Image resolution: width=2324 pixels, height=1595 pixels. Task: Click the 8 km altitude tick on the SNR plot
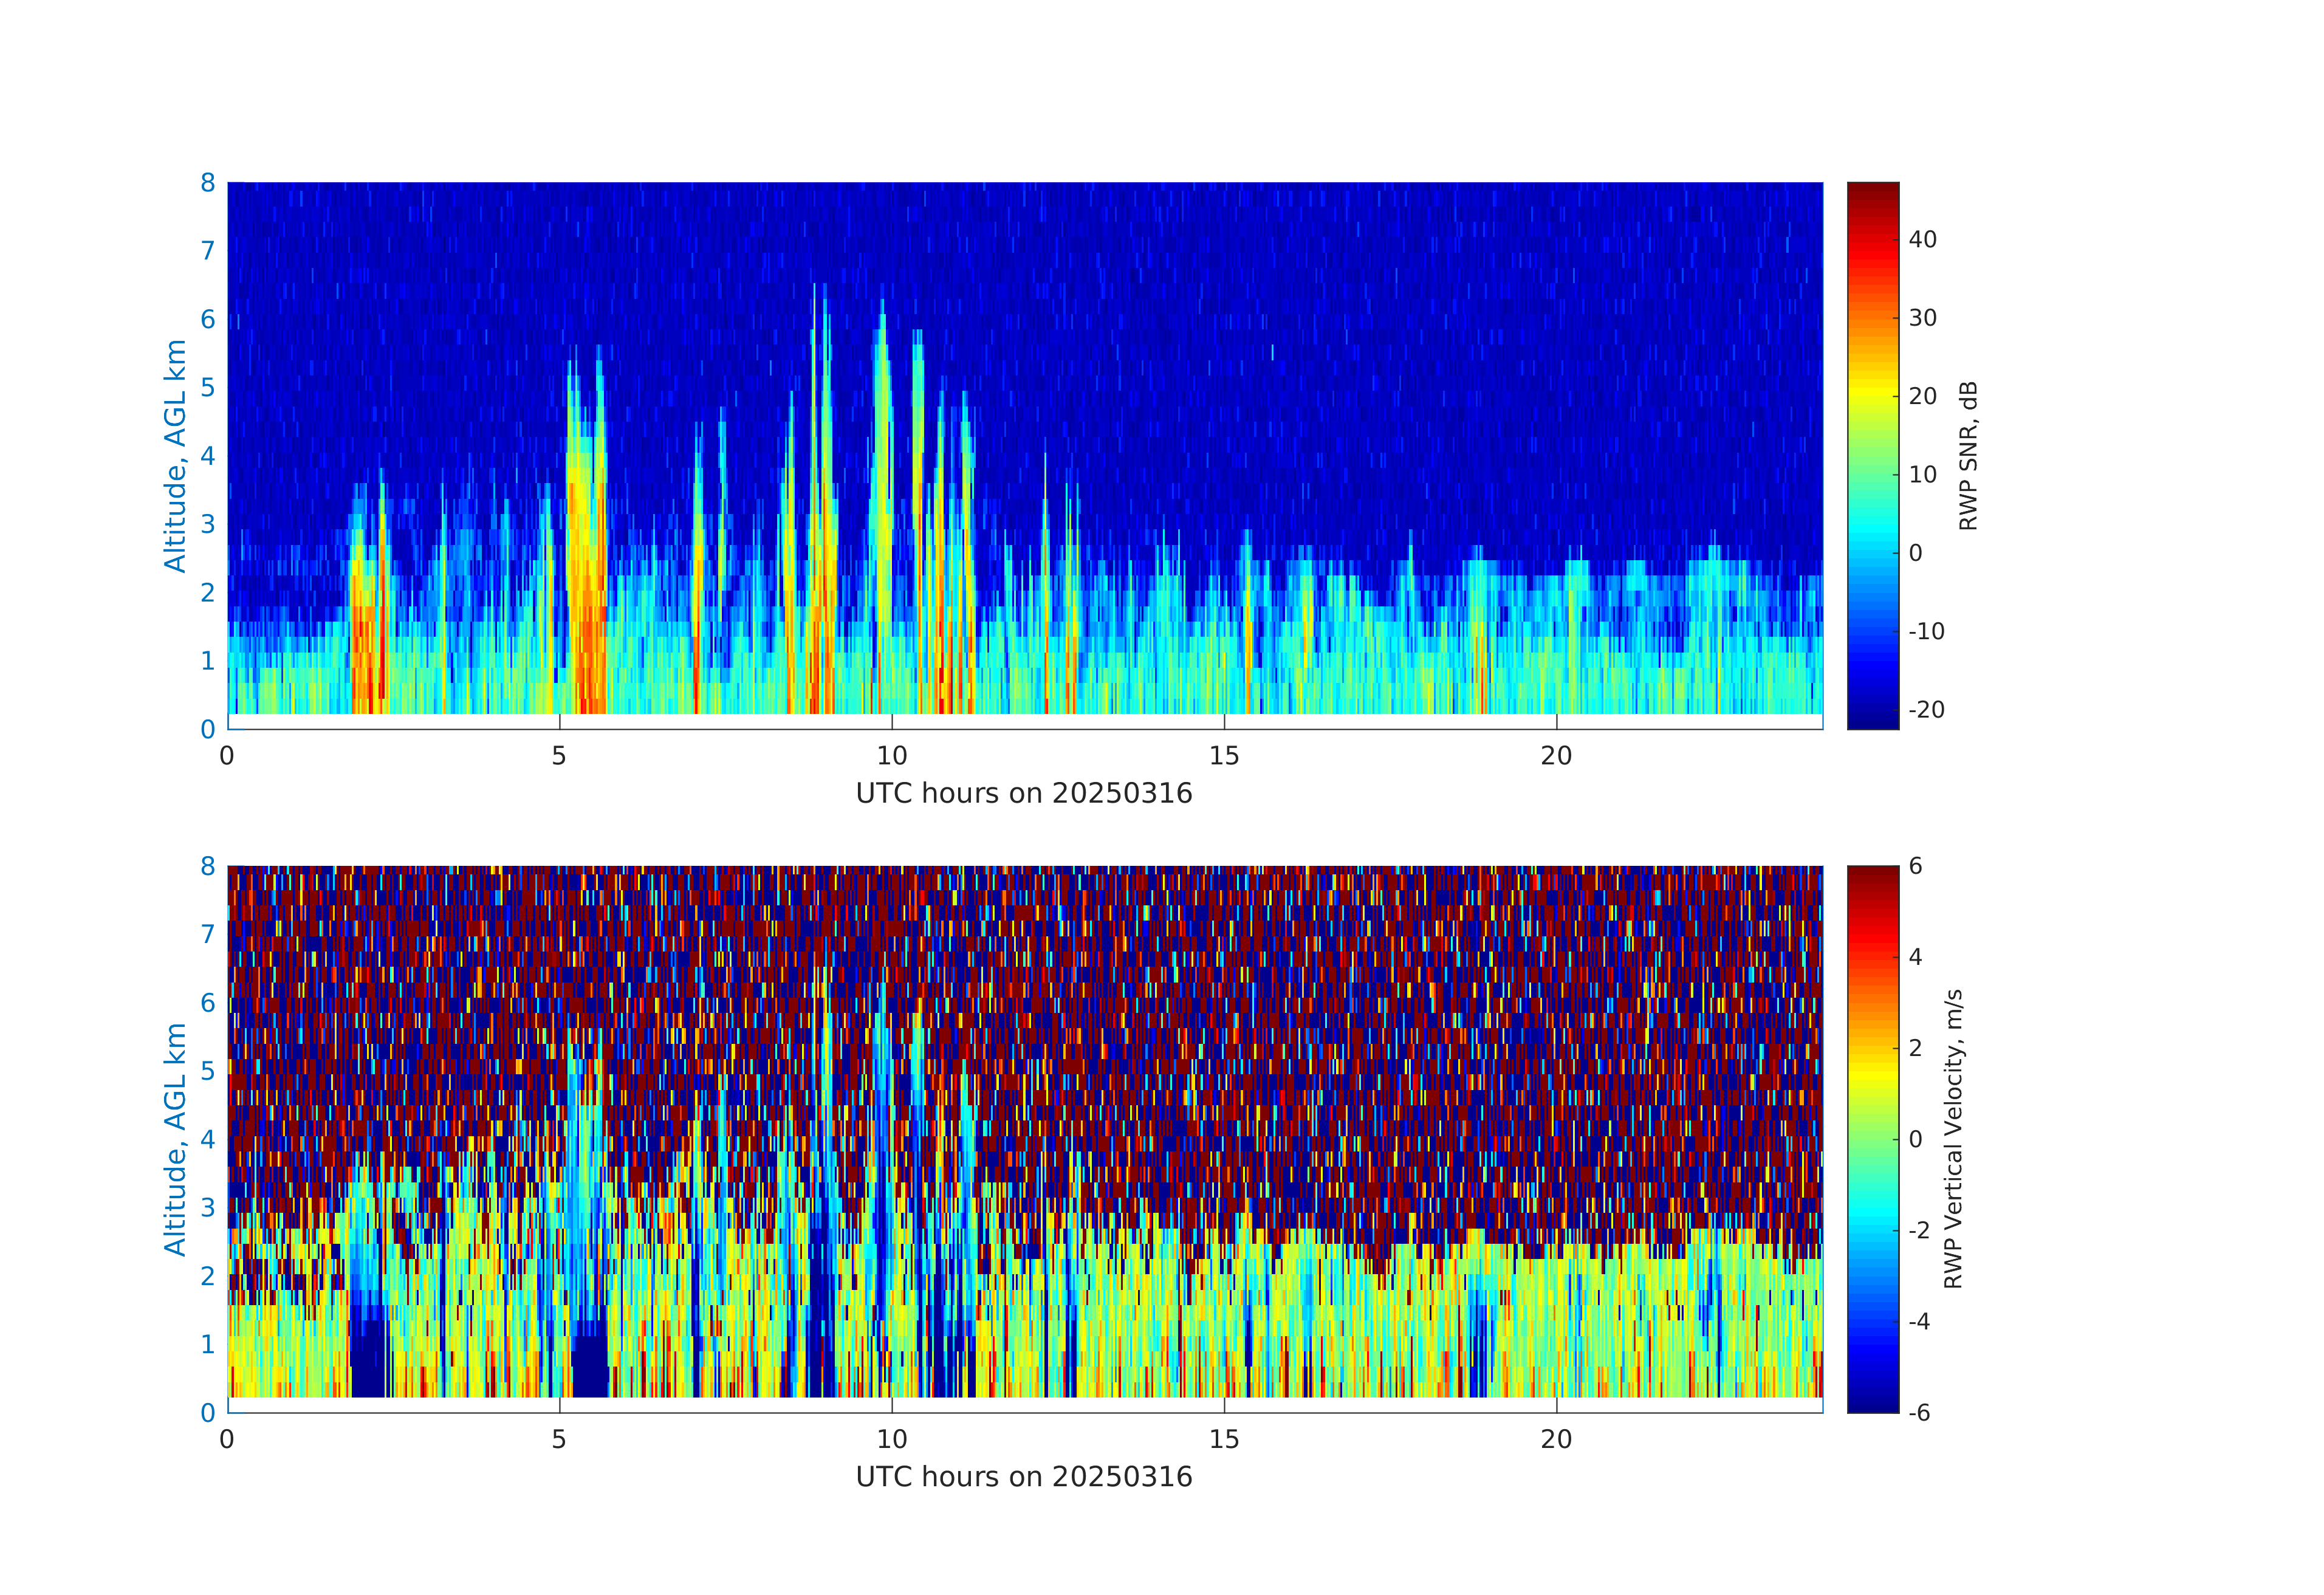pyautogui.click(x=208, y=183)
